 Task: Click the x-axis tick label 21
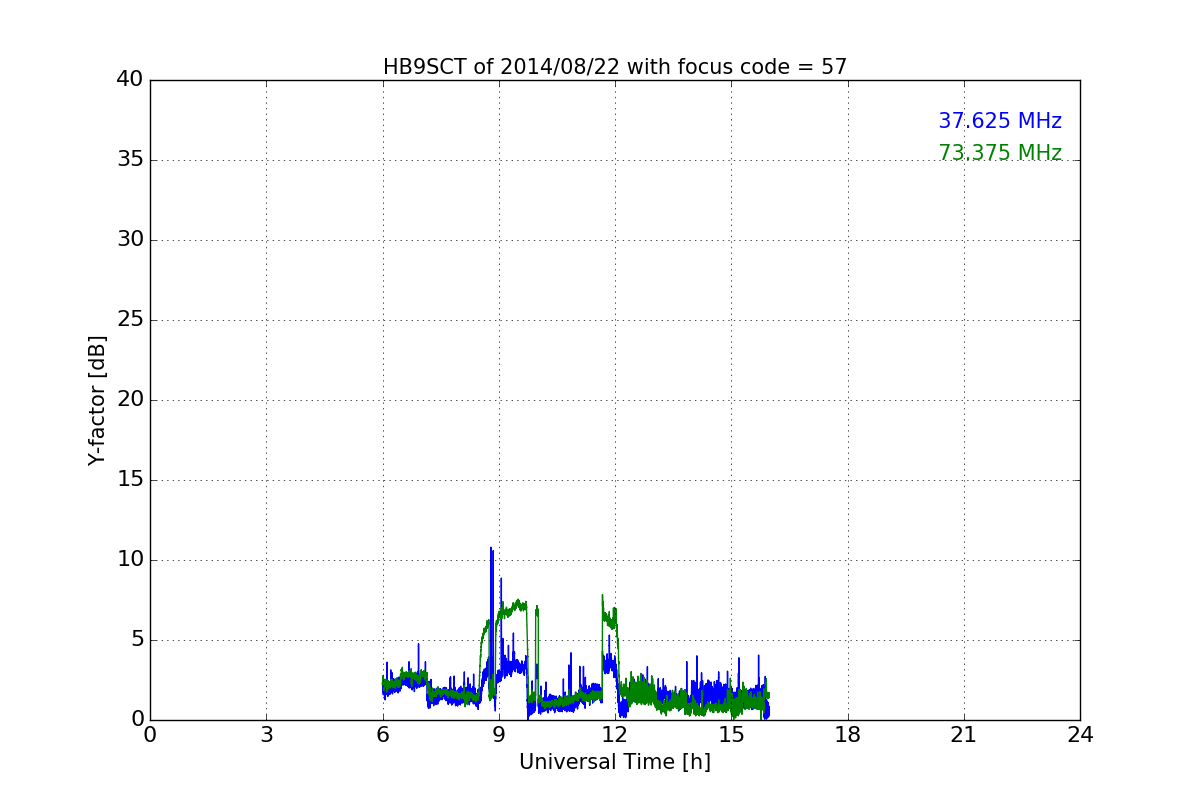click(964, 735)
